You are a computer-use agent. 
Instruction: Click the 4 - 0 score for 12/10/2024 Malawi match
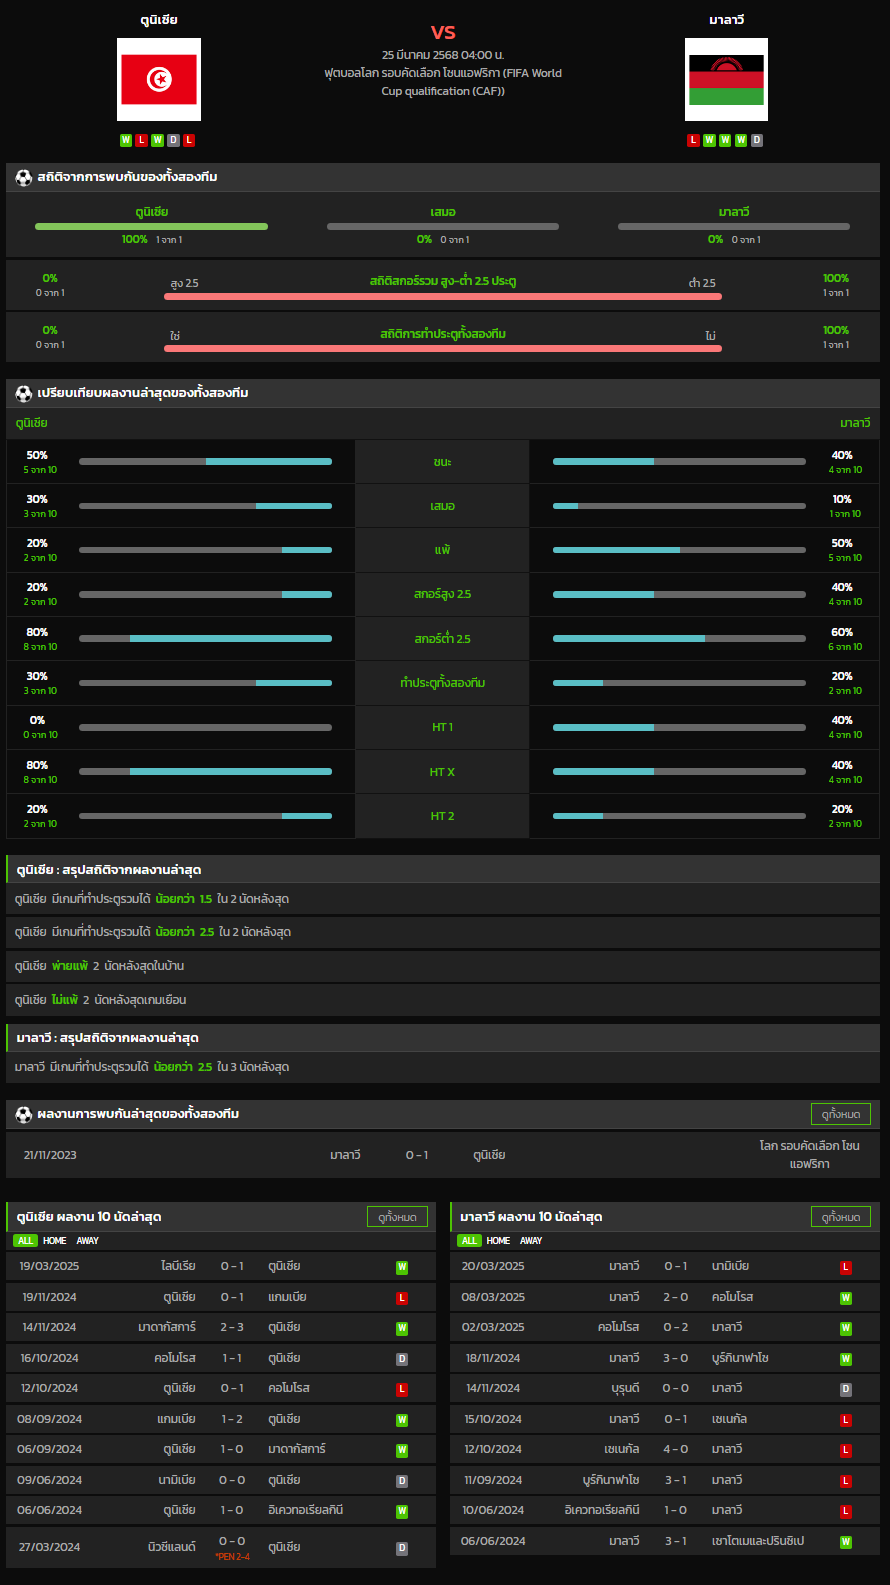676,1449
